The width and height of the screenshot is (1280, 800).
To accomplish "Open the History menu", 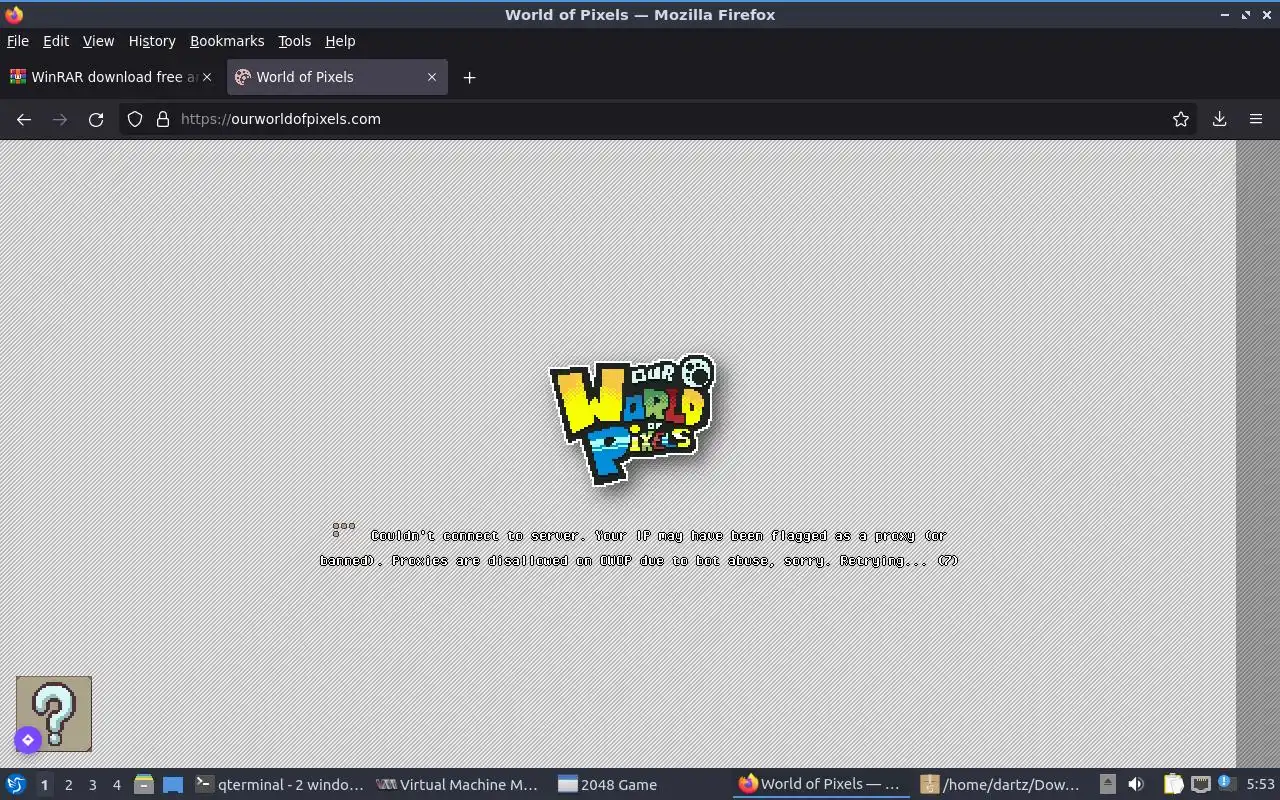I will (x=152, y=41).
